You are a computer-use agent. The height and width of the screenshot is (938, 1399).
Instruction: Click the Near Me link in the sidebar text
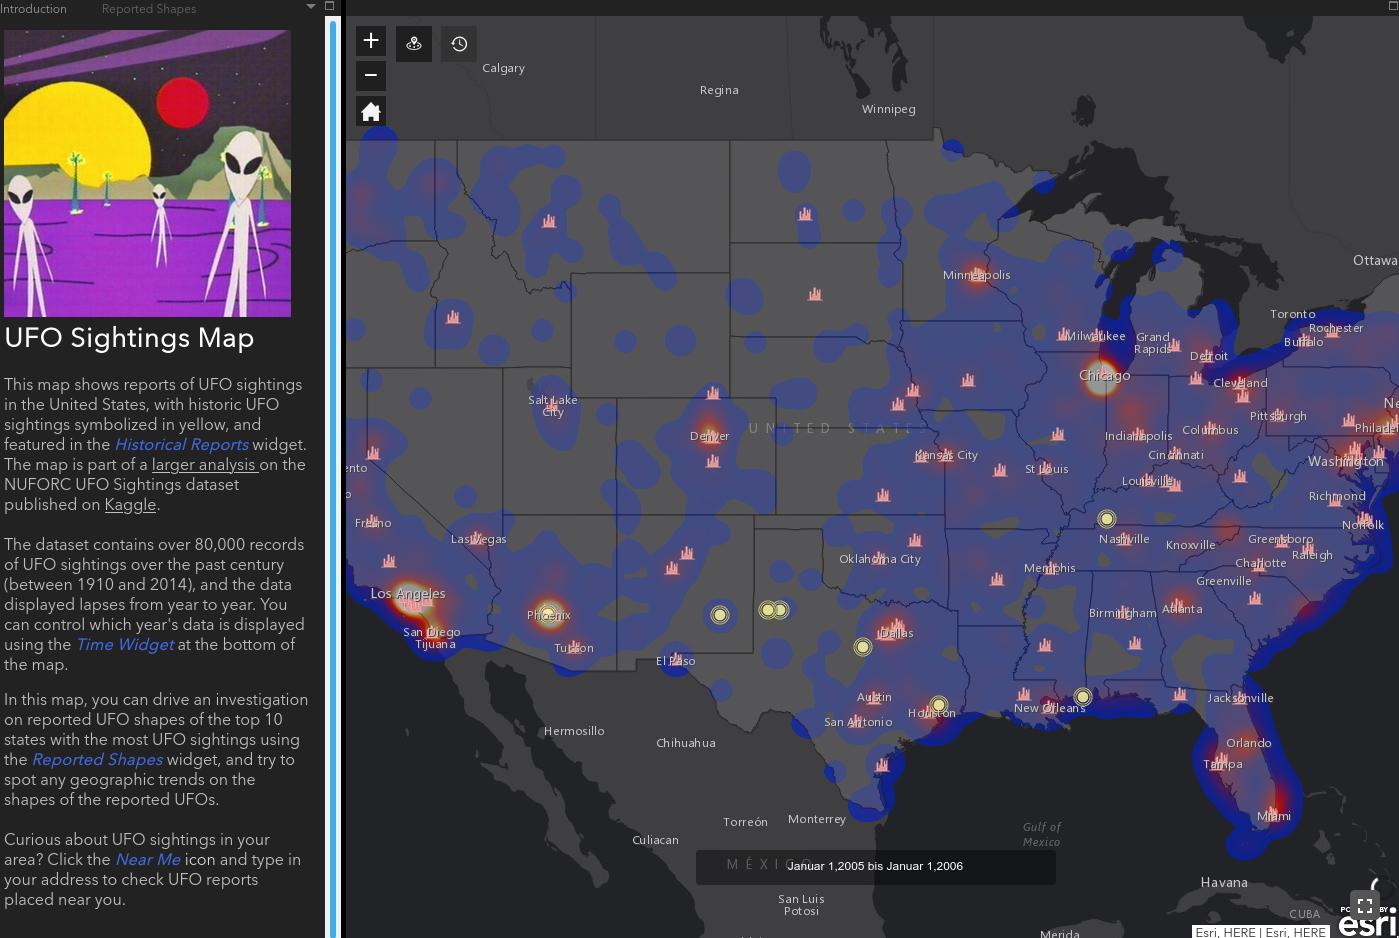tap(147, 859)
